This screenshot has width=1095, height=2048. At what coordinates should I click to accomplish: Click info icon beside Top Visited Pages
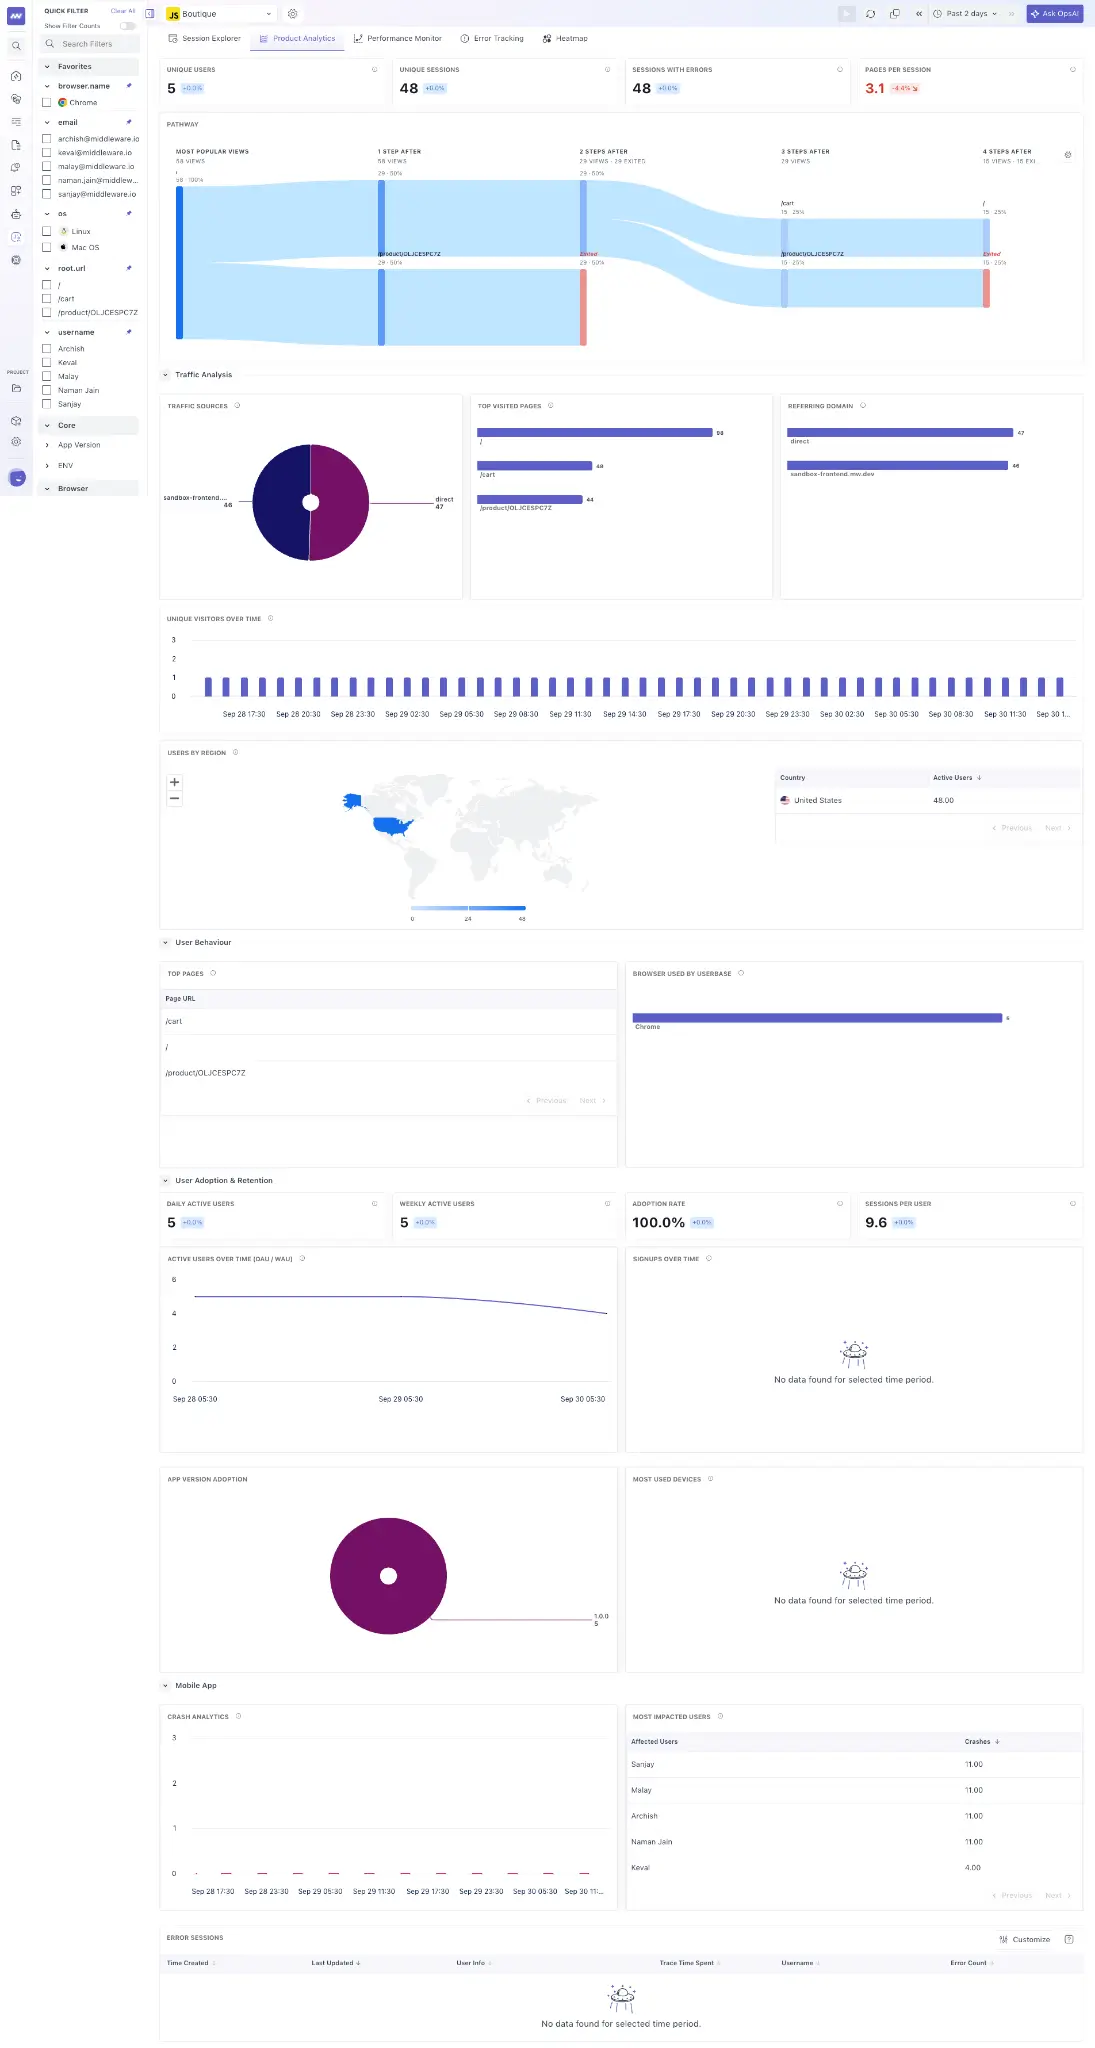[x=551, y=406]
